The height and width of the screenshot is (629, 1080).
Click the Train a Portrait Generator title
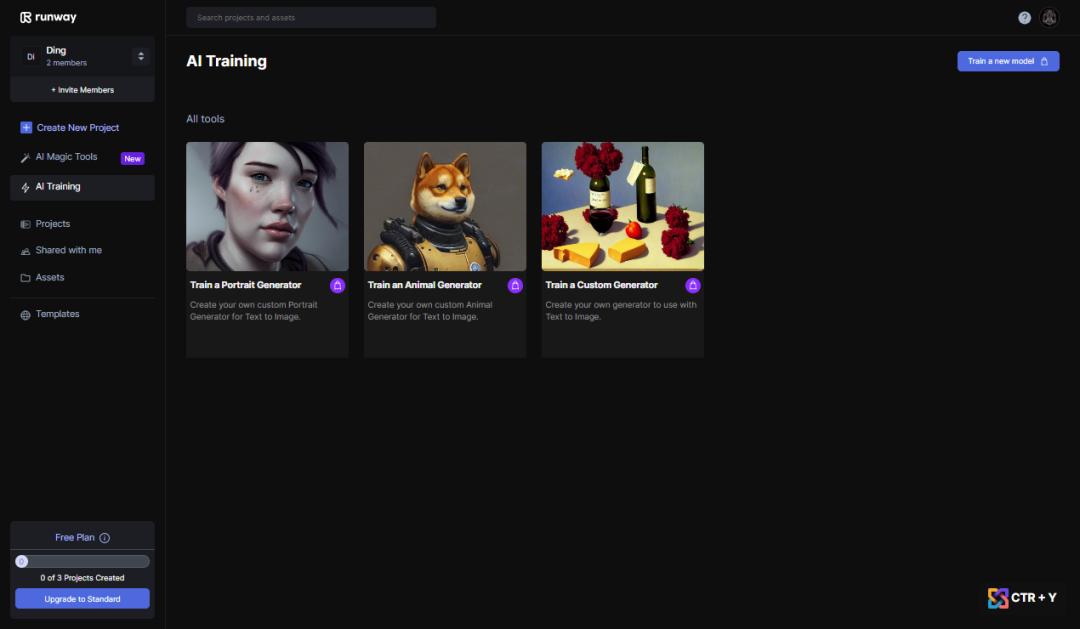245,285
